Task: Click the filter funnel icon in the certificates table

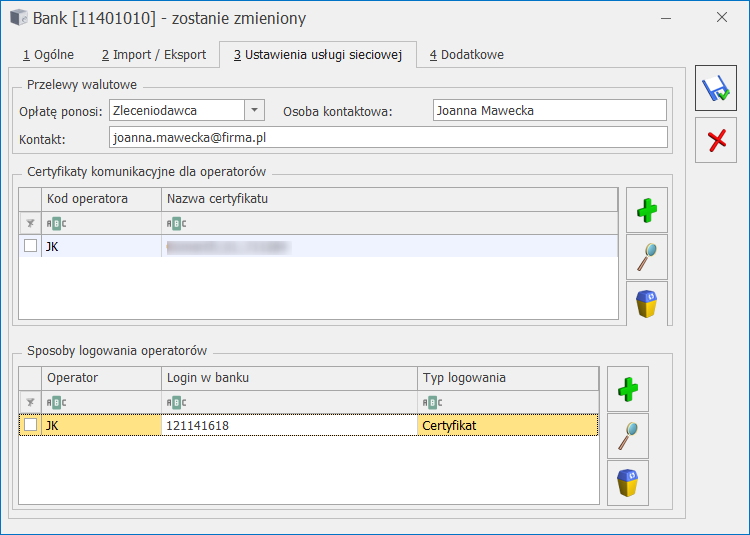Action: pyautogui.click(x=30, y=223)
